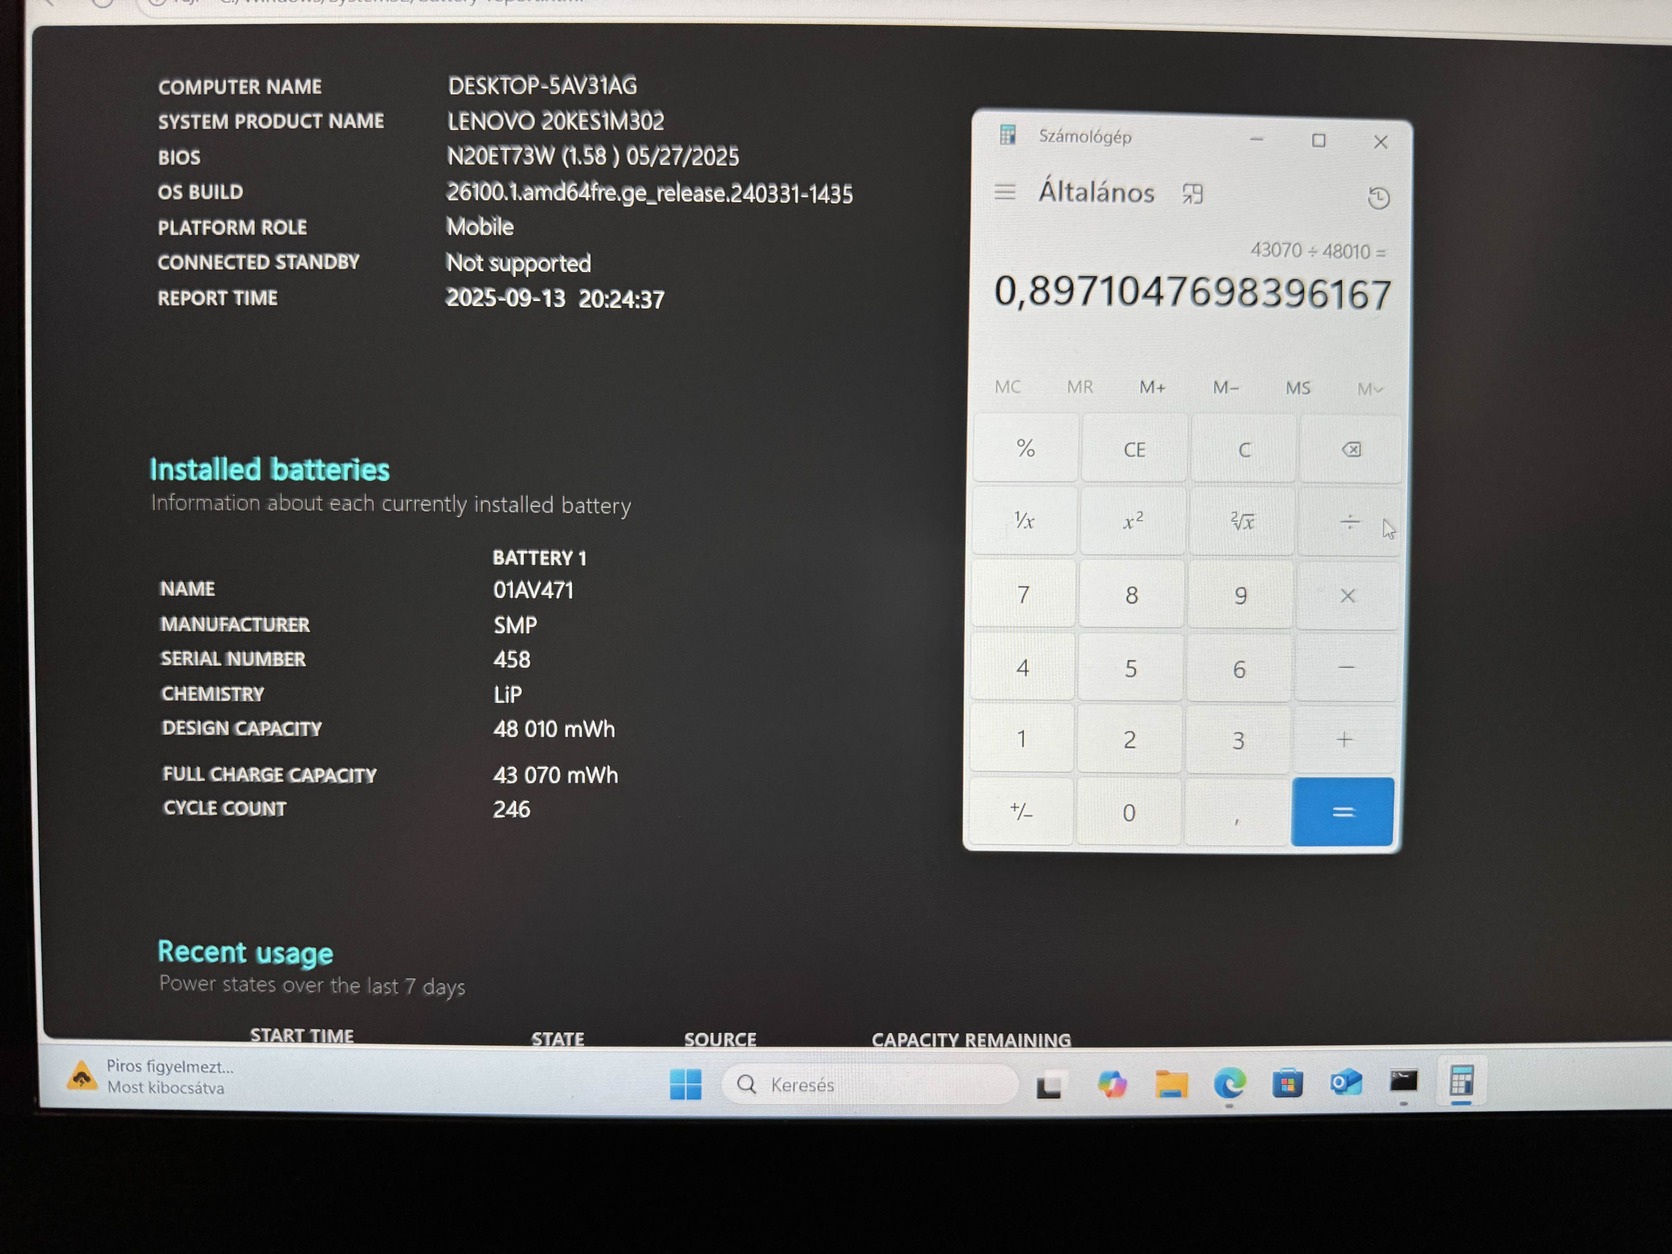Click the 'Recent usage' heading
Viewport: 1672px width, 1254px height.
pyautogui.click(x=245, y=952)
